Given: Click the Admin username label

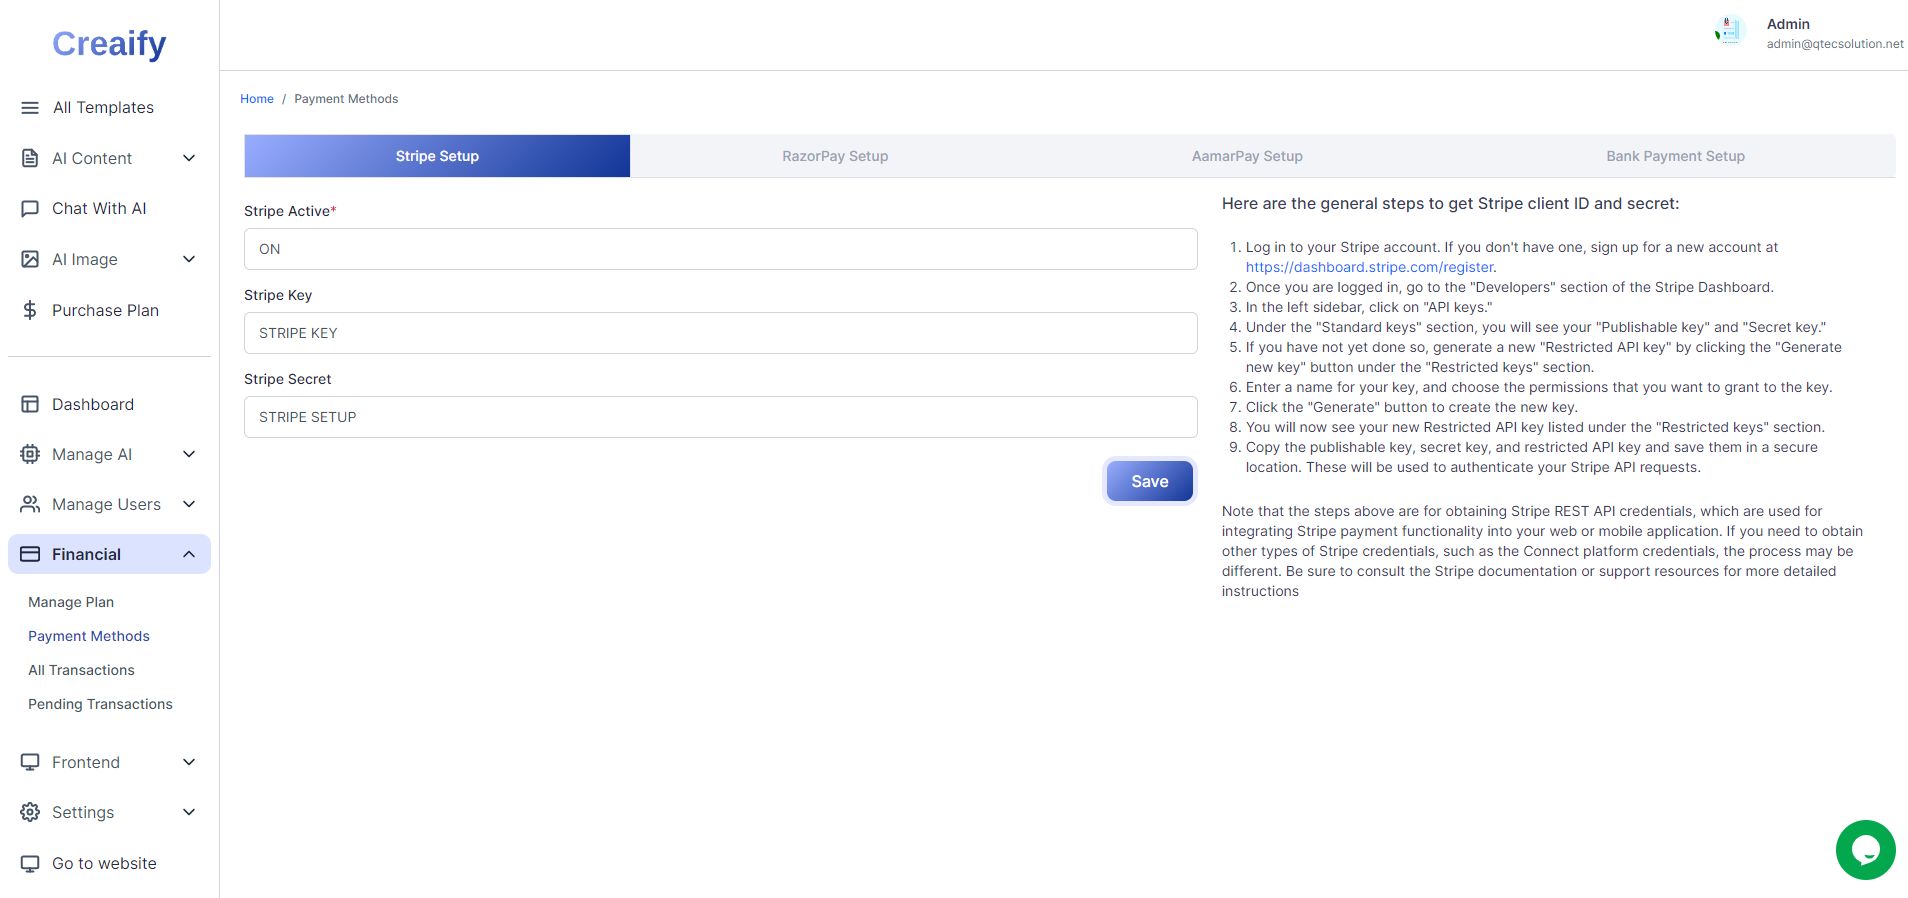Looking at the screenshot, I should (1788, 24).
